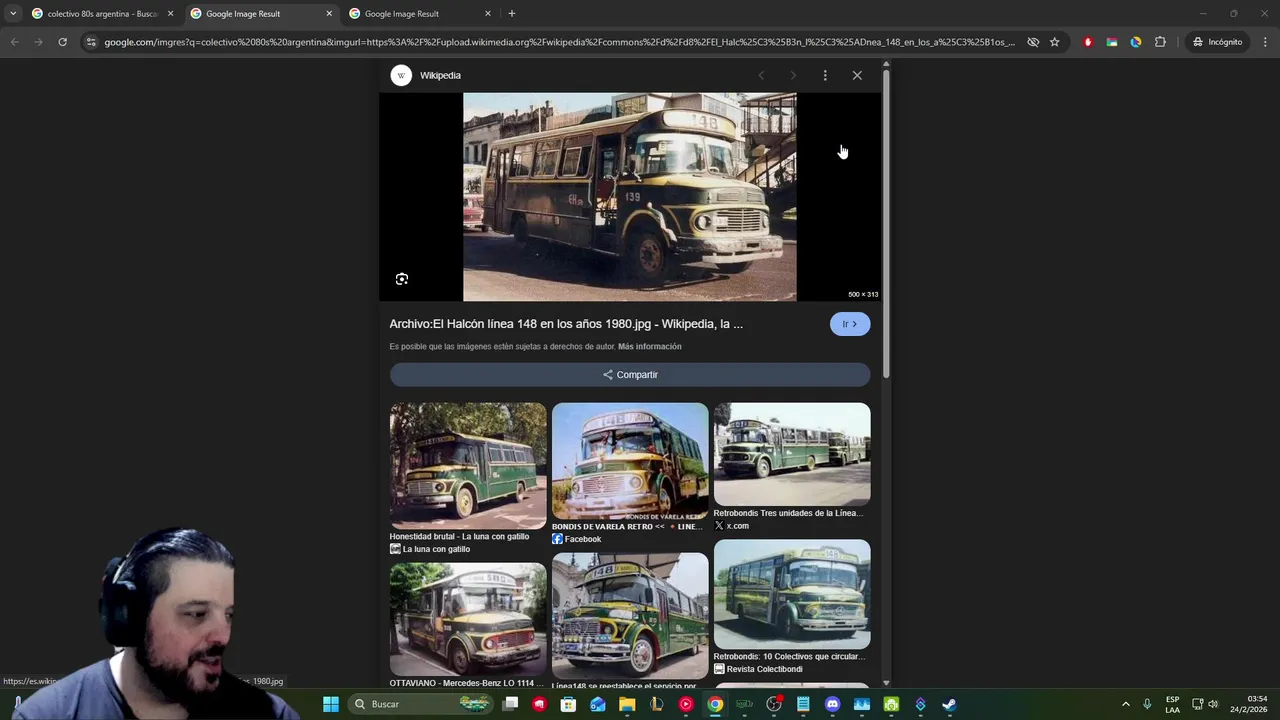Open the Extensions puzzle-piece menu
The image size is (1280, 720).
[1160, 42]
